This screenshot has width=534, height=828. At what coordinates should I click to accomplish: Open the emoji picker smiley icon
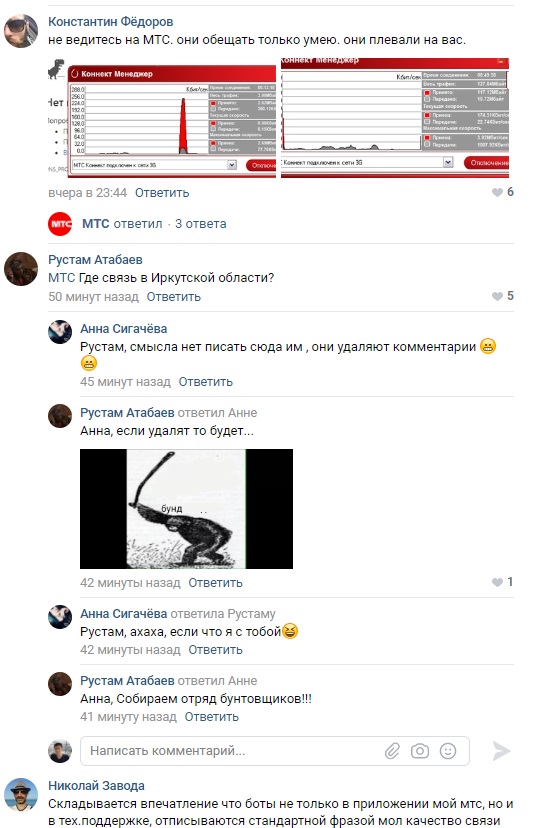click(x=448, y=750)
